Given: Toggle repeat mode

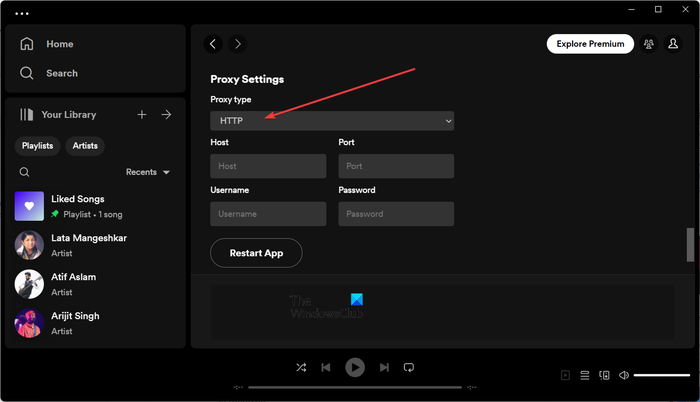Looking at the screenshot, I should tap(409, 368).
